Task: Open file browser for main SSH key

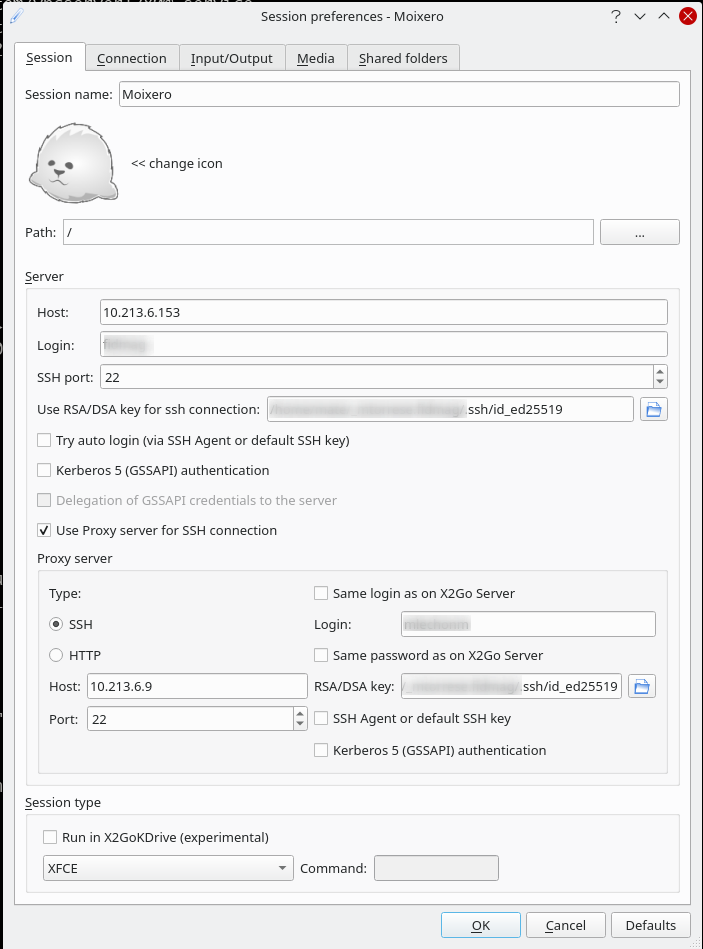Action: point(653,409)
